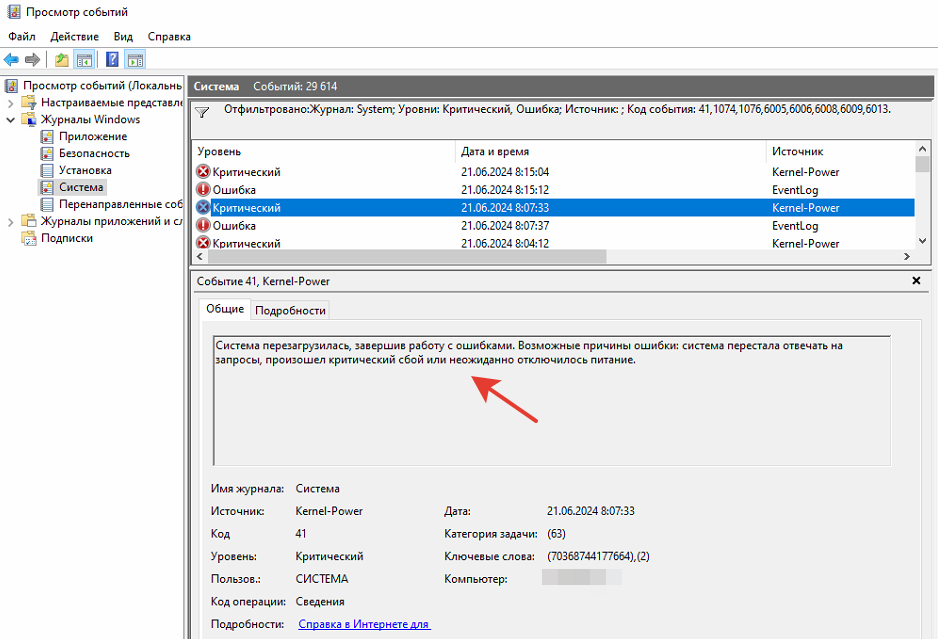This screenshot has height=639, width=938.
Task: Click the event list scroll down arrow
Action: [922, 241]
